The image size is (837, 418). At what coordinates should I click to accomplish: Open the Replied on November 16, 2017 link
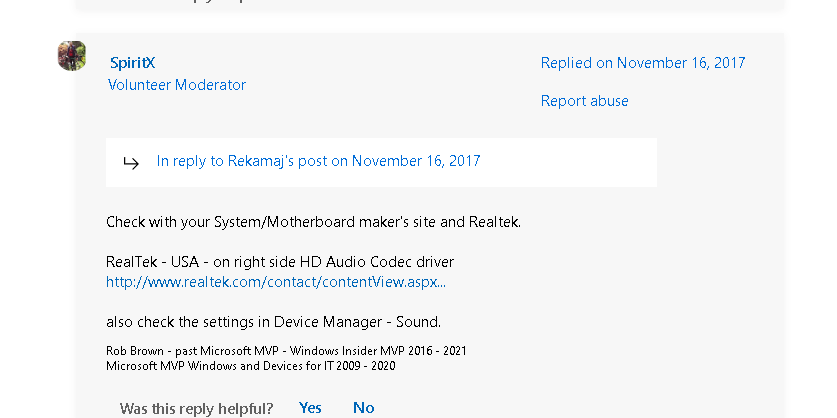(643, 63)
